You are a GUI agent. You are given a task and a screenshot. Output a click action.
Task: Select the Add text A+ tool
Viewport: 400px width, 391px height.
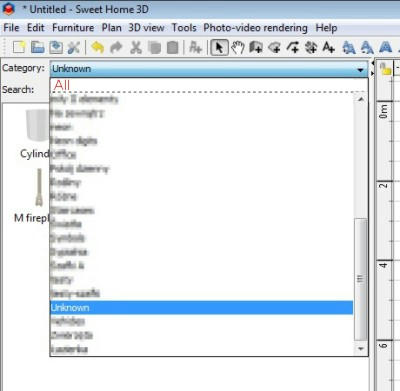click(329, 47)
